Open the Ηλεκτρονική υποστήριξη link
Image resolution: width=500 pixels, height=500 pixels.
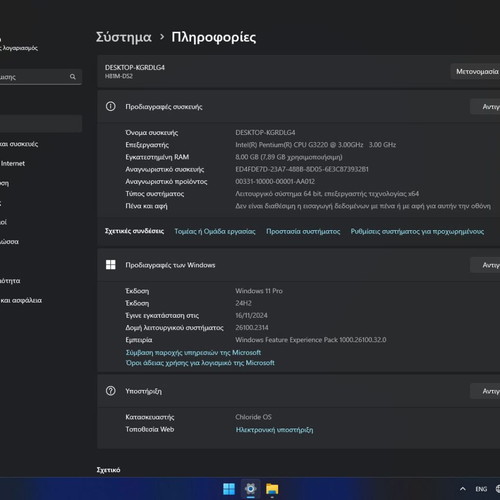[274, 430]
